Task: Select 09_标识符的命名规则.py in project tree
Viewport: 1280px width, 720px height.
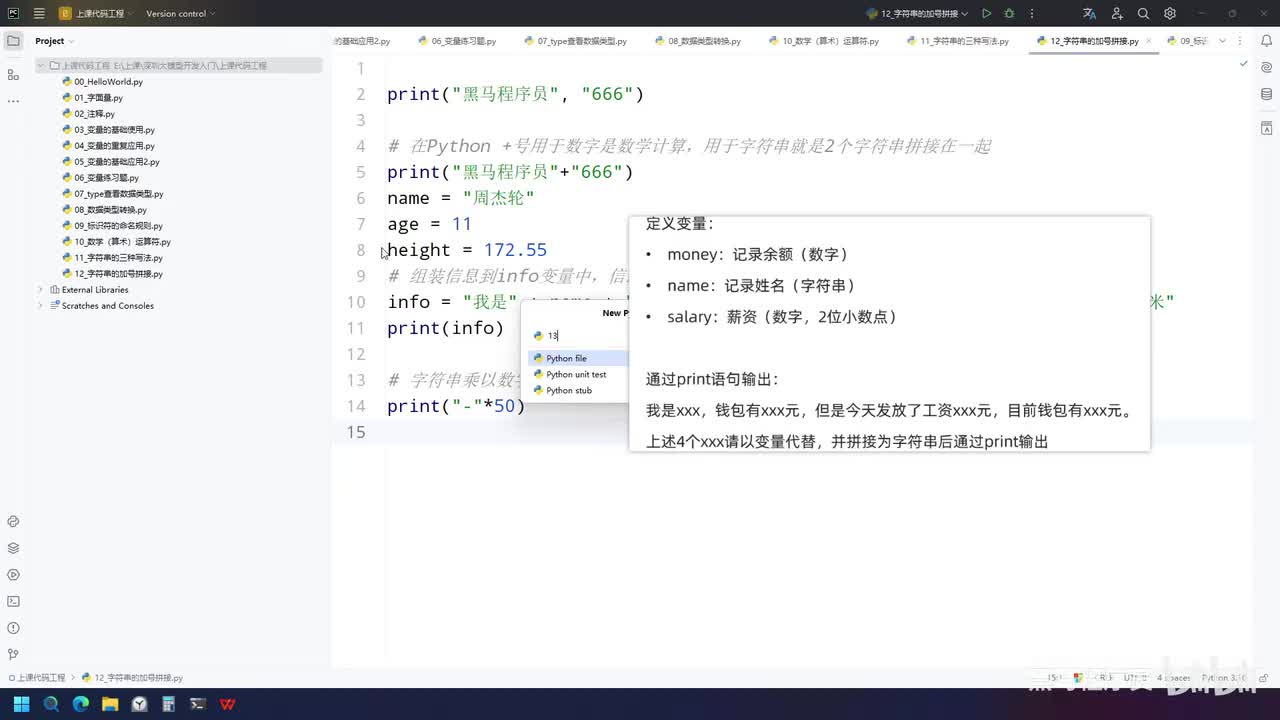Action: [x=112, y=226]
